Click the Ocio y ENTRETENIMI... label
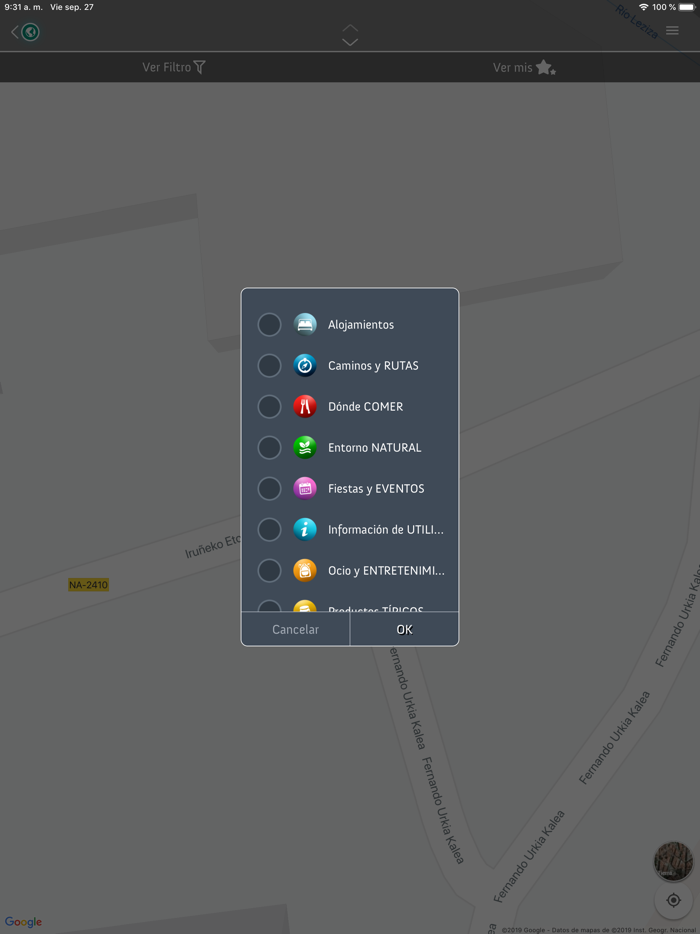700x934 pixels. click(387, 571)
